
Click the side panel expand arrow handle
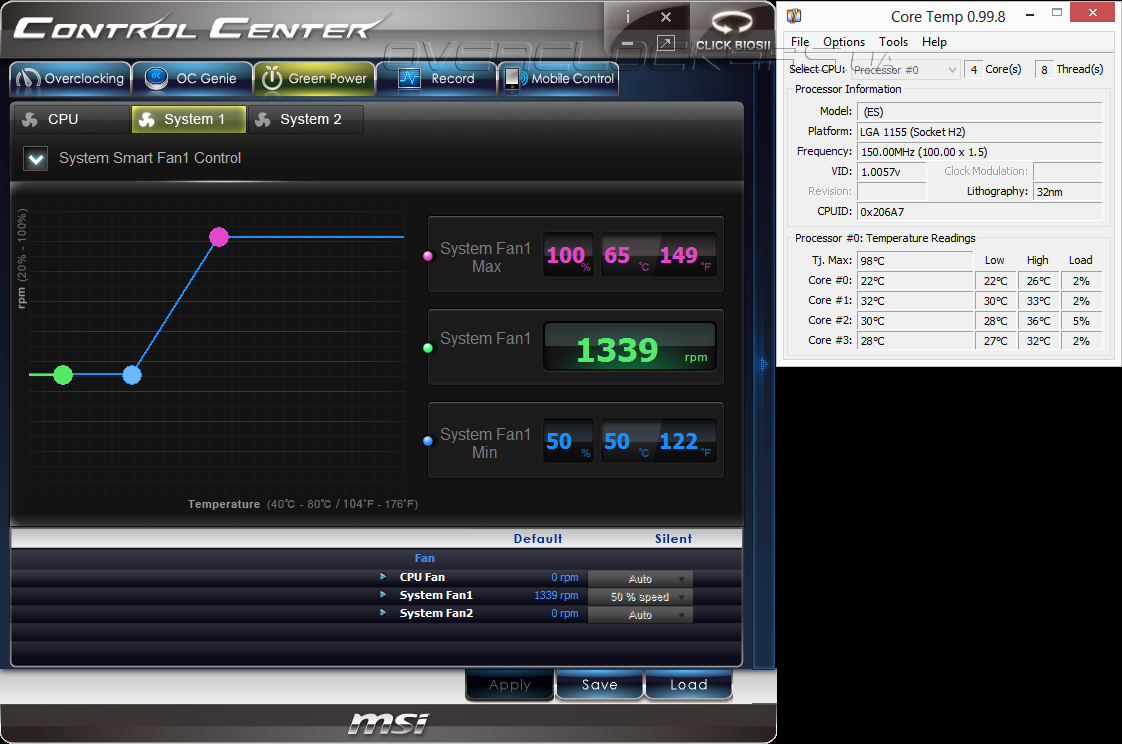[764, 365]
